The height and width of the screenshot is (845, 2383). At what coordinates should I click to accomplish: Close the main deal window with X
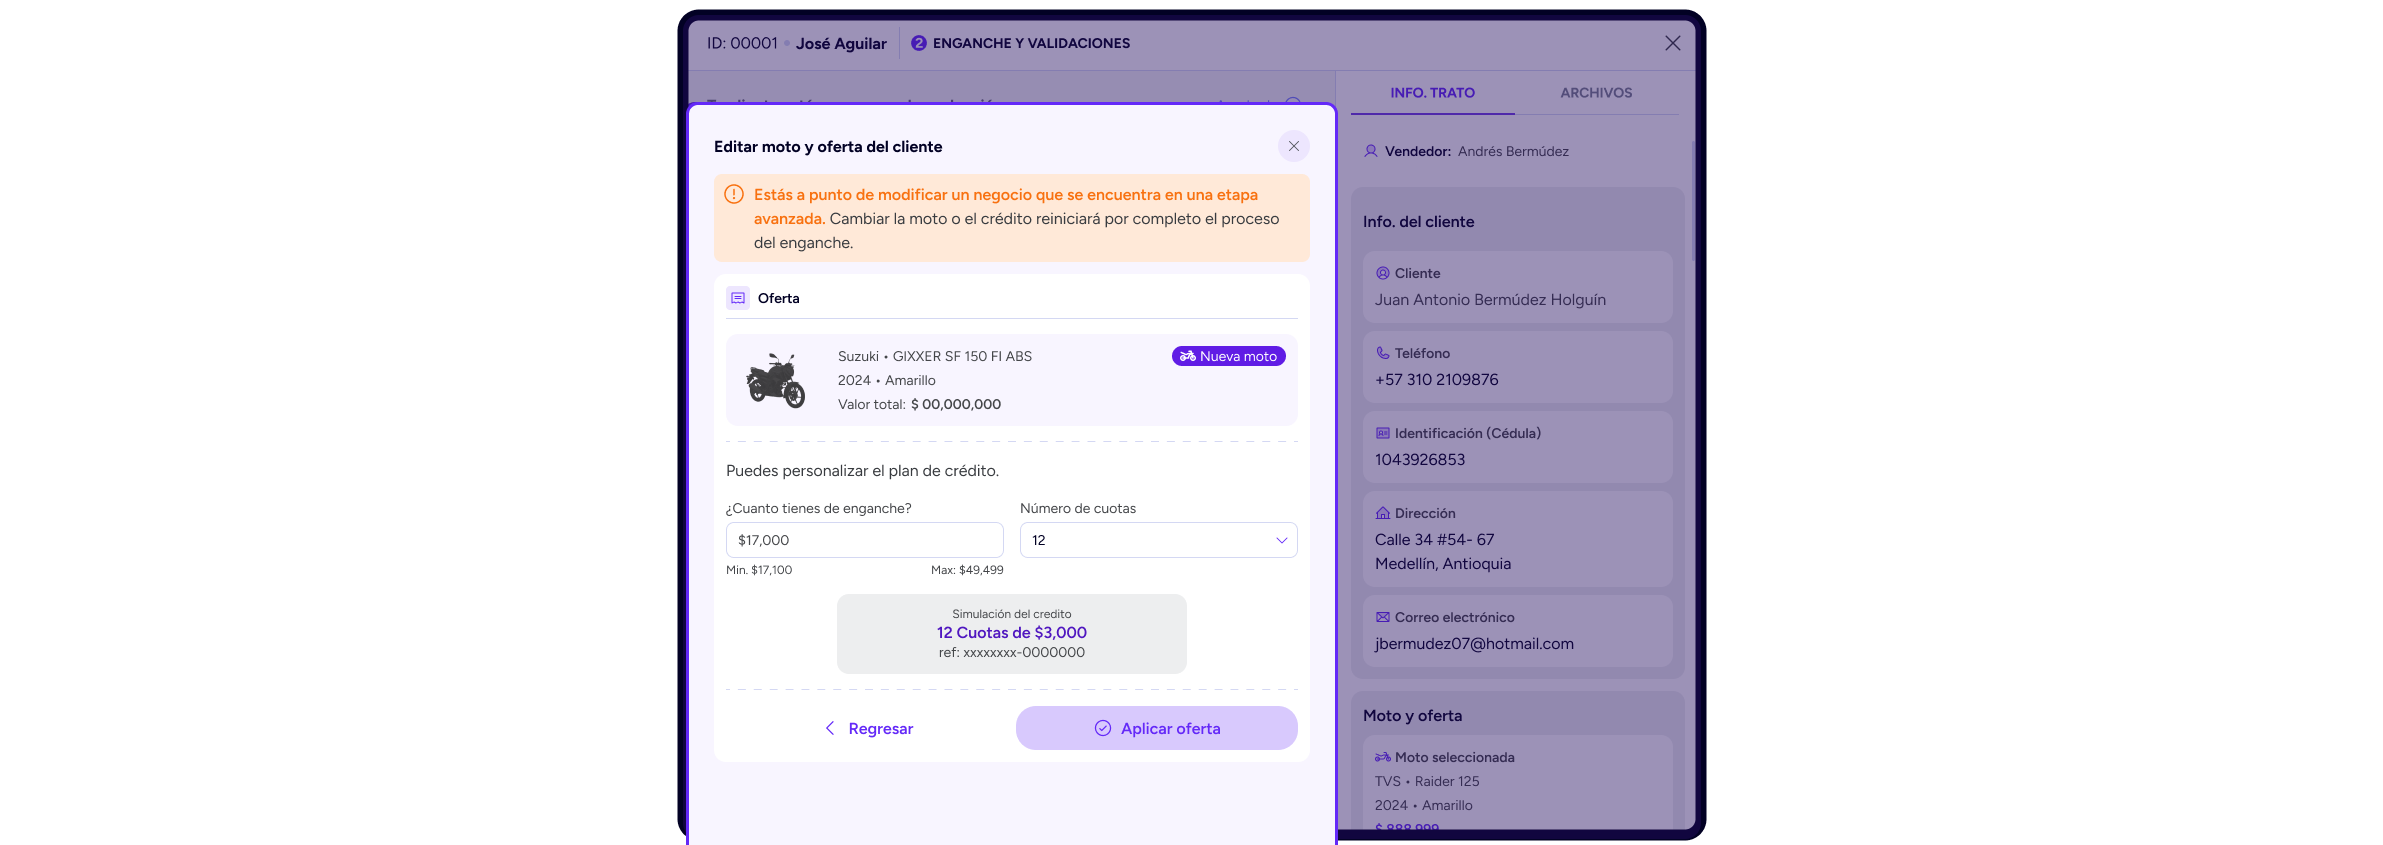coord(1672,43)
